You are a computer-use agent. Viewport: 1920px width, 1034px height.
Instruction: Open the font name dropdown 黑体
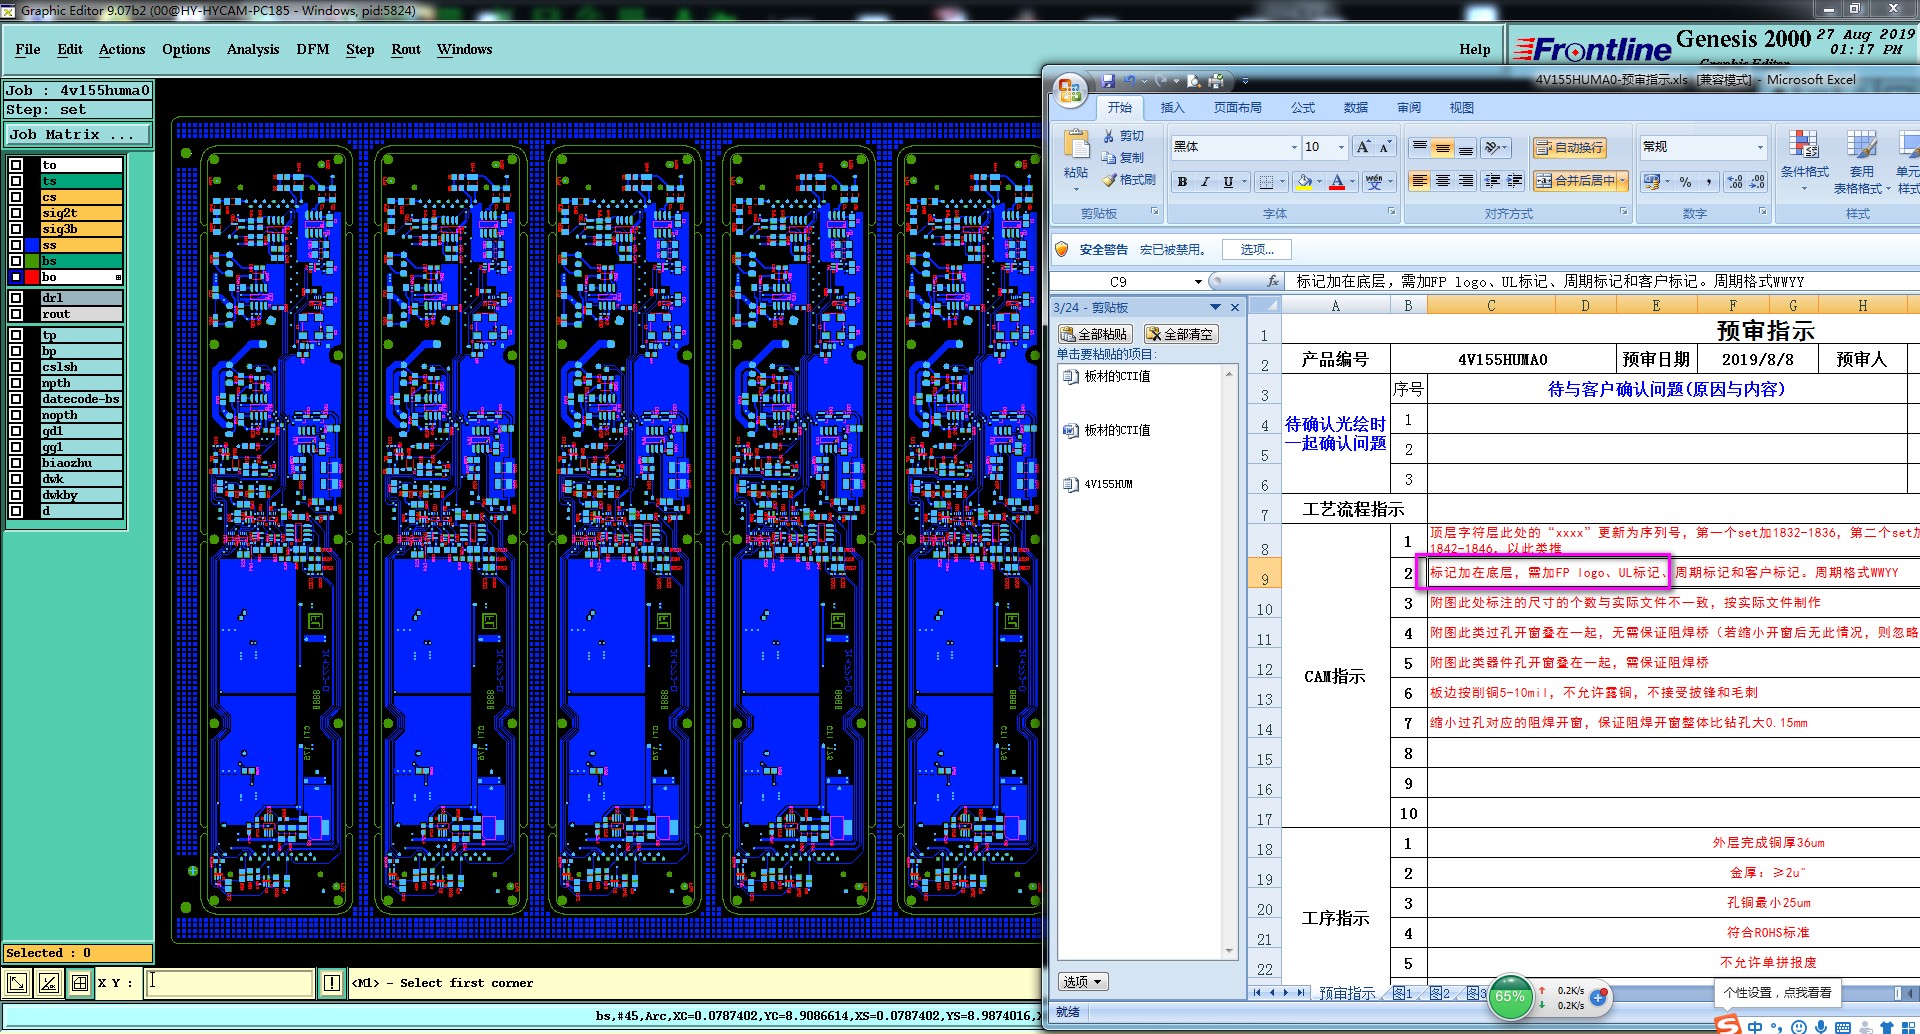pyautogui.click(x=1294, y=147)
